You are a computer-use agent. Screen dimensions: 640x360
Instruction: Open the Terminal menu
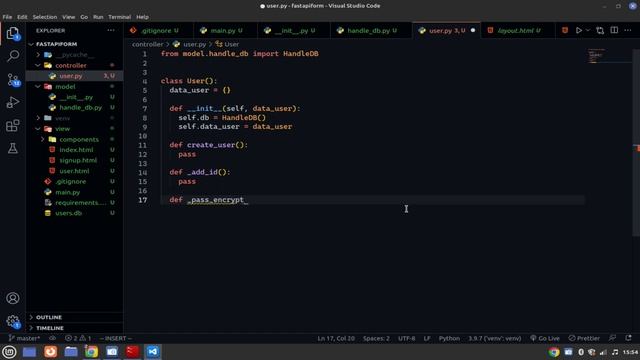pos(120,17)
